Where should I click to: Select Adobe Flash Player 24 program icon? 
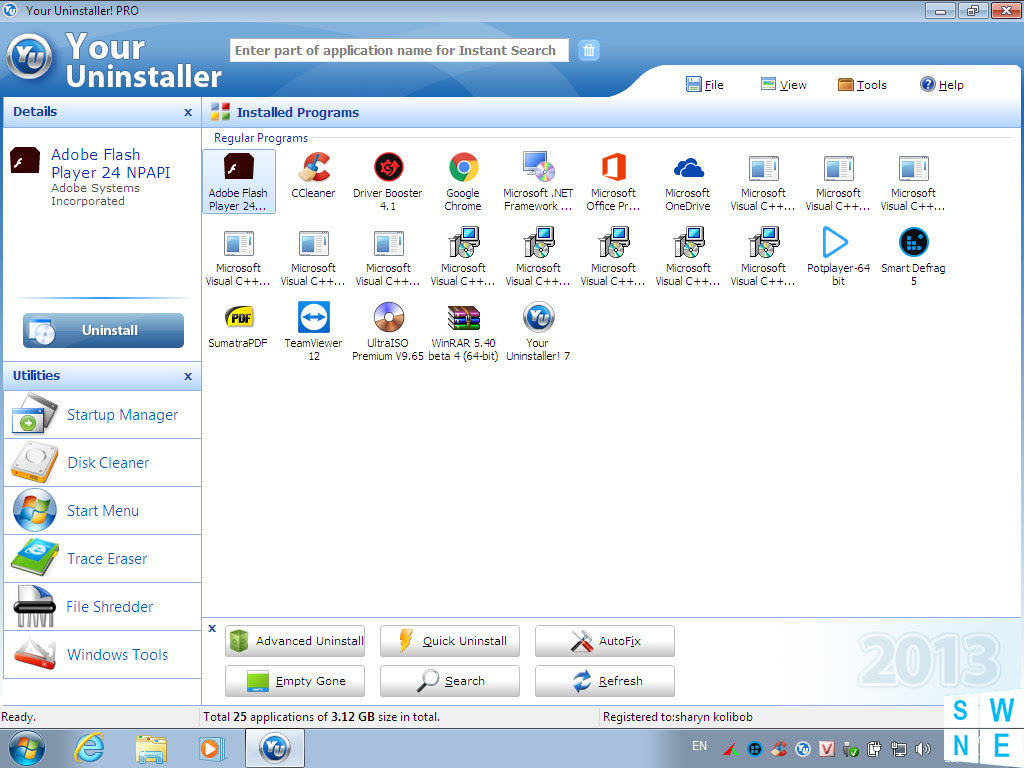point(238,181)
